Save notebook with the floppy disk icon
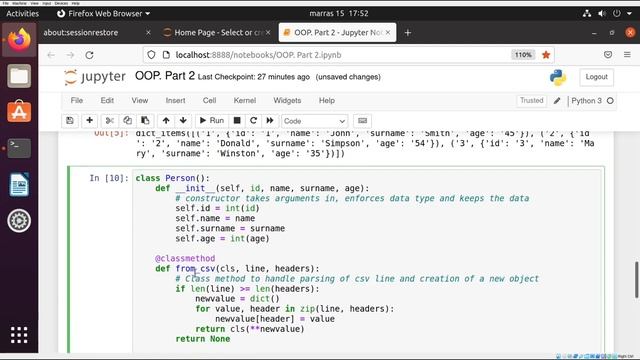 tap(70, 121)
